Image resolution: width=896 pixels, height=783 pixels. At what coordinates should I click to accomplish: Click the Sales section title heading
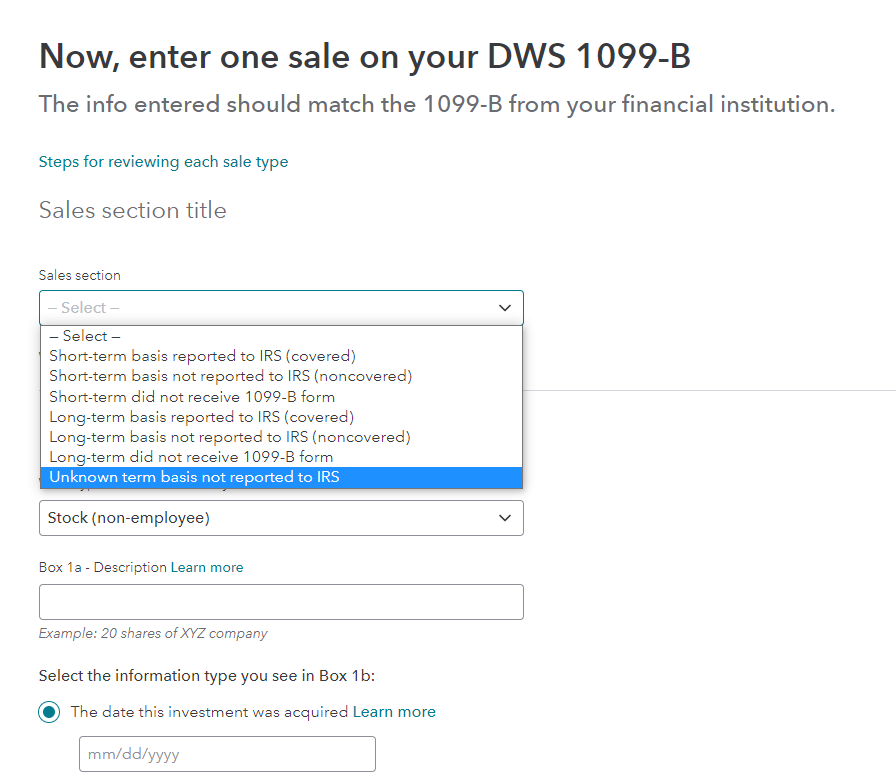[133, 210]
